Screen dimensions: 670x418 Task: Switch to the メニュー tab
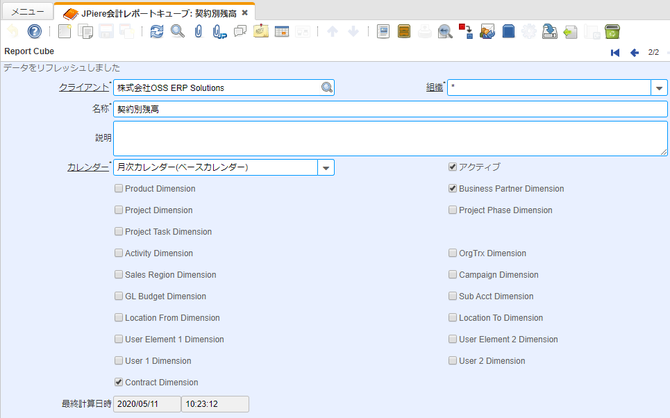click(27, 12)
